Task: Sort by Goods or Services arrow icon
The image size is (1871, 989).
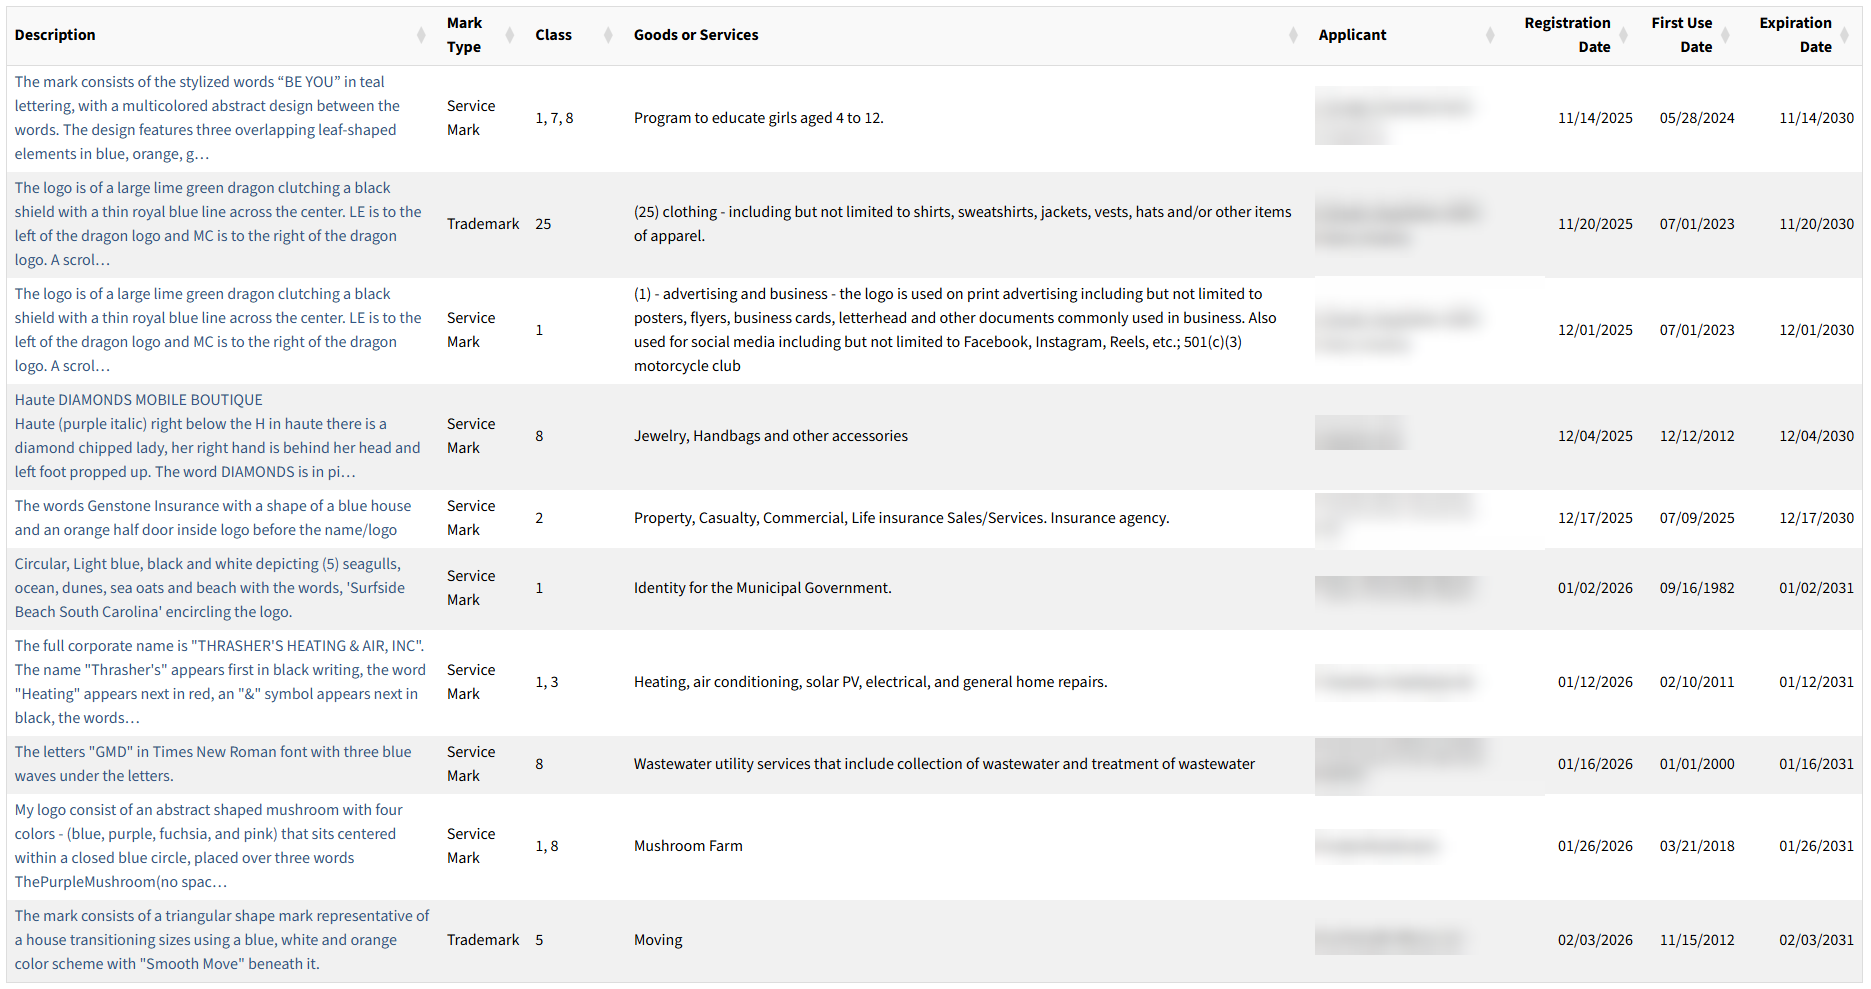Action: pyautogui.click(x=1293, y=36)
